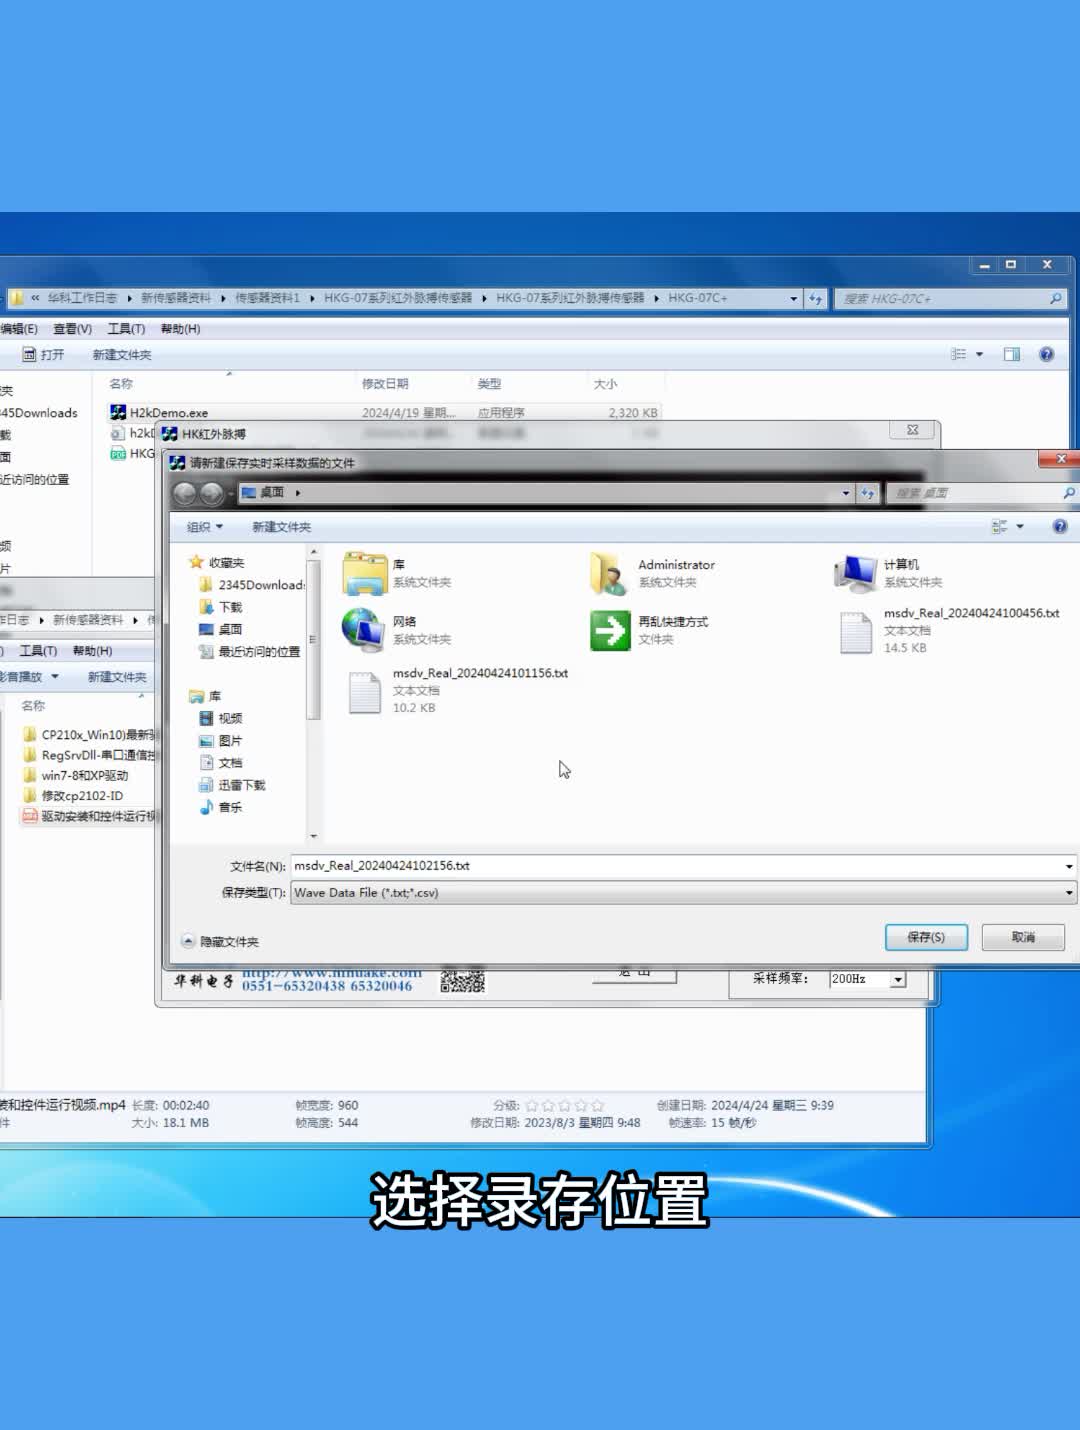Open the Administrator folder icon
Screen dimensions: 1080x1430
point(609,573)
